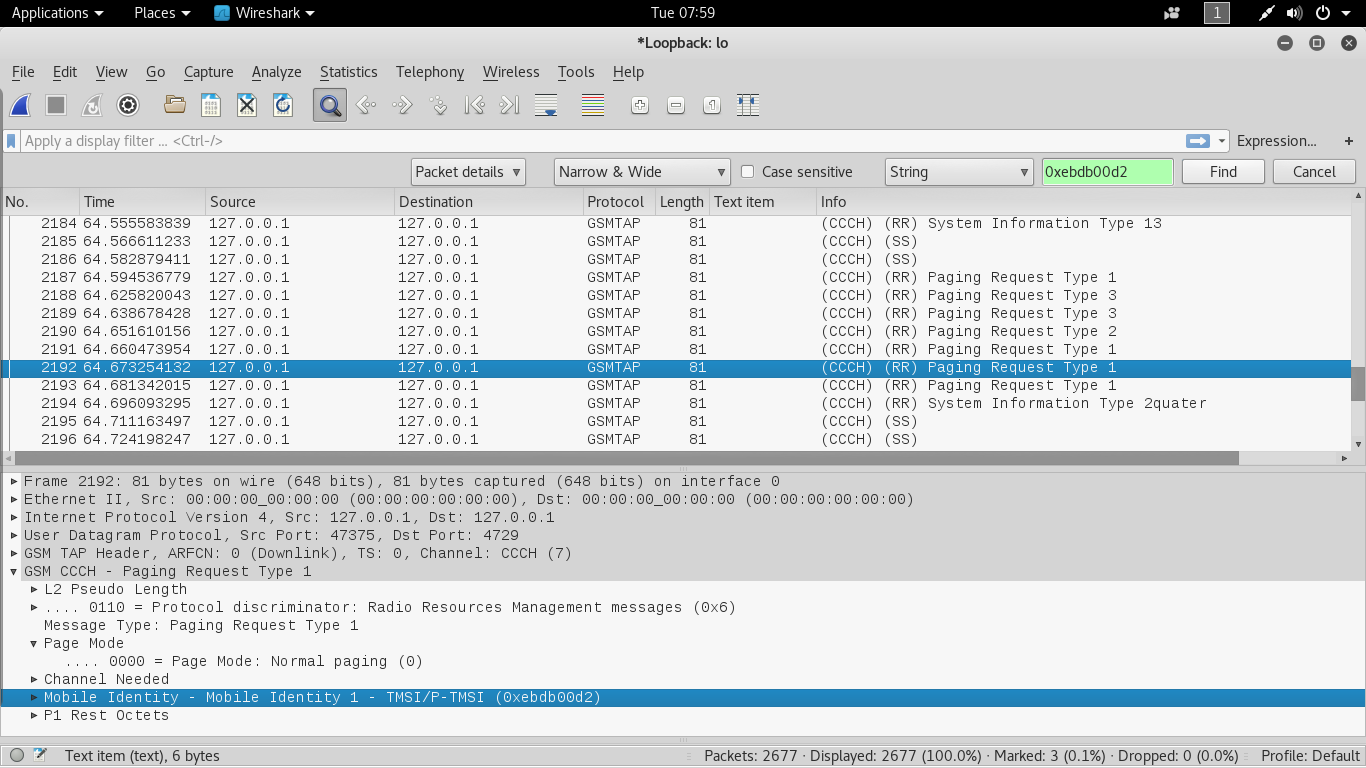This screenshot has width=1366, height=768.
Task: Start capture with the shark fin icon
Action: click(x=20, y=105)
